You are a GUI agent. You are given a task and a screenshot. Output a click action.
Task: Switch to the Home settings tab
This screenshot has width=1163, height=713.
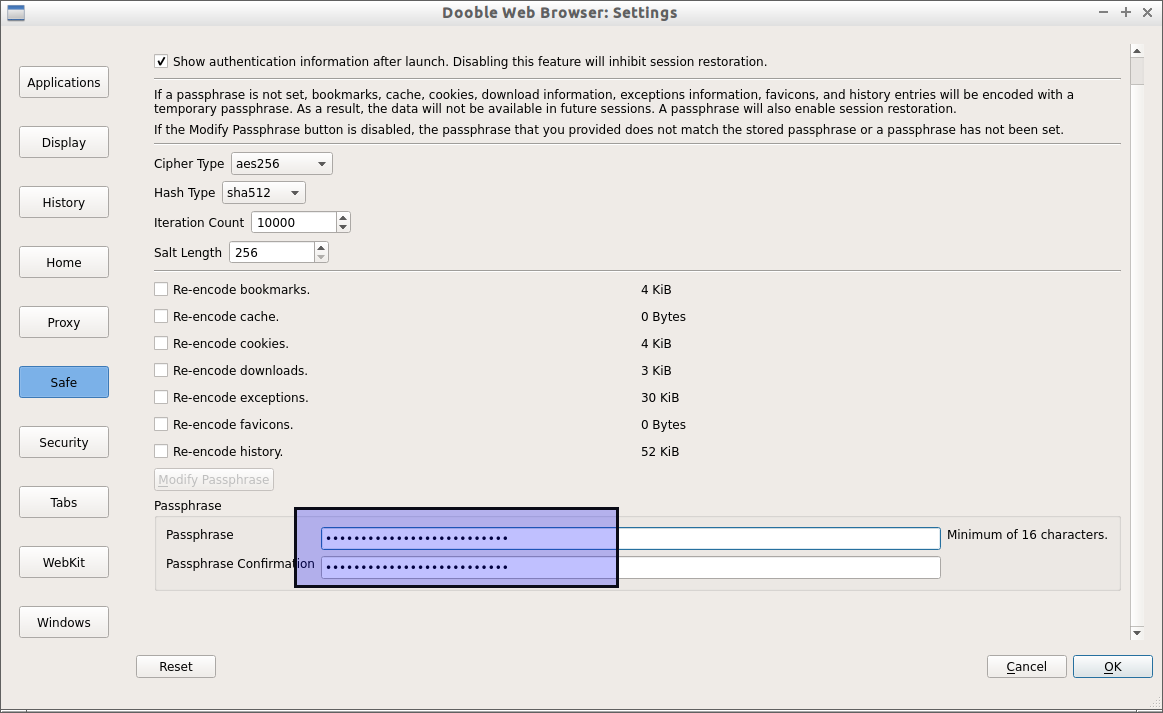[x=64, y=263]
